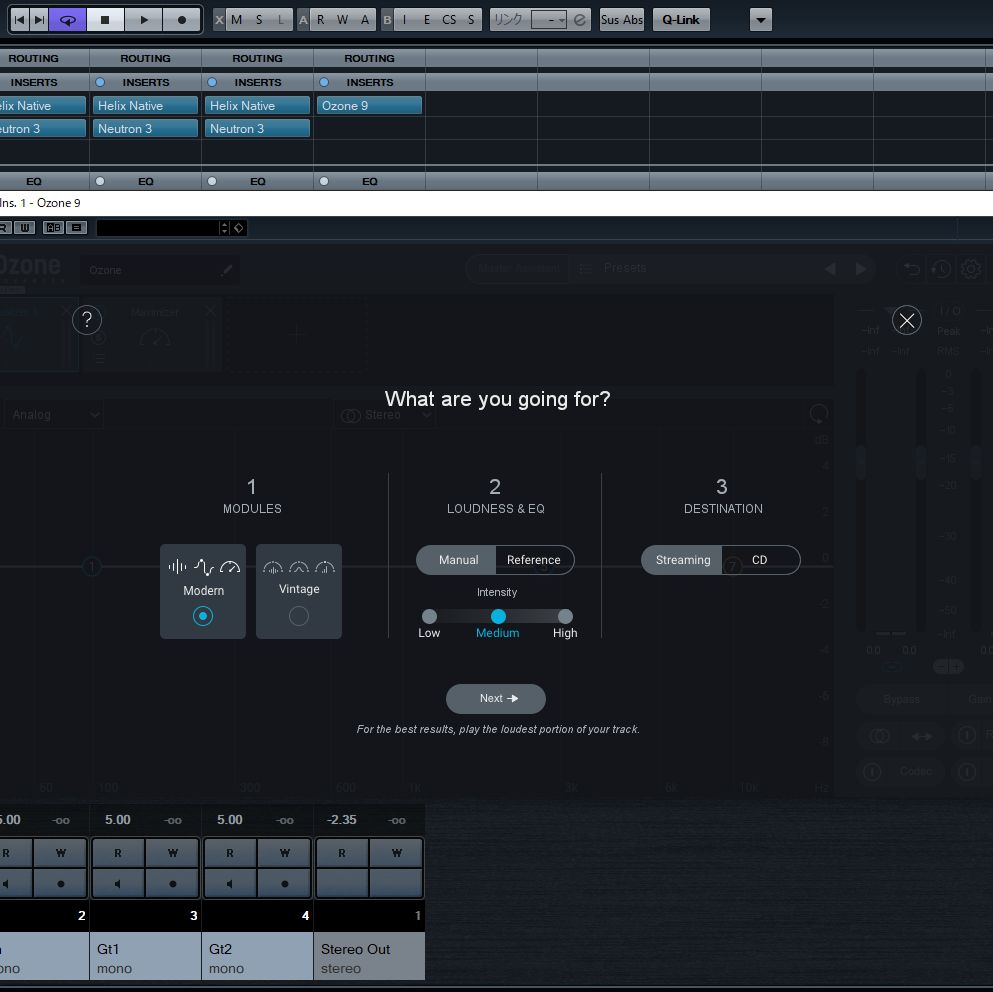Click plugin copy A to B button

click(76, 227)
